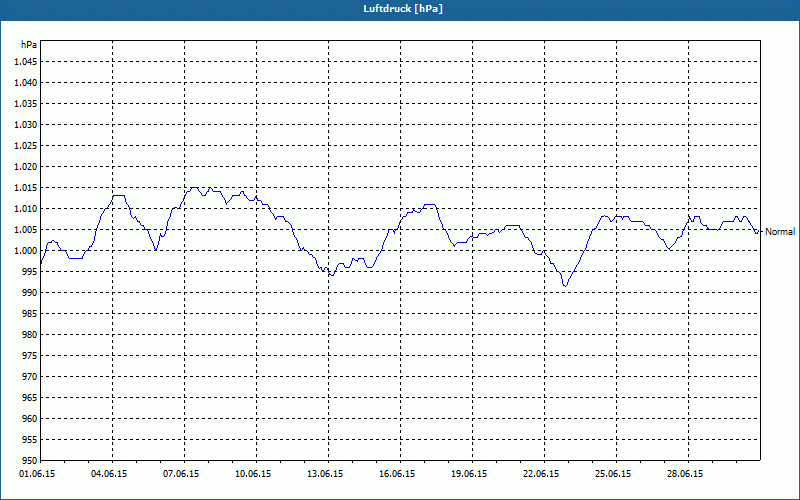Select the 22.06.15 date label
The width and height of the screenshot is (800, 500).
point(541,474)
